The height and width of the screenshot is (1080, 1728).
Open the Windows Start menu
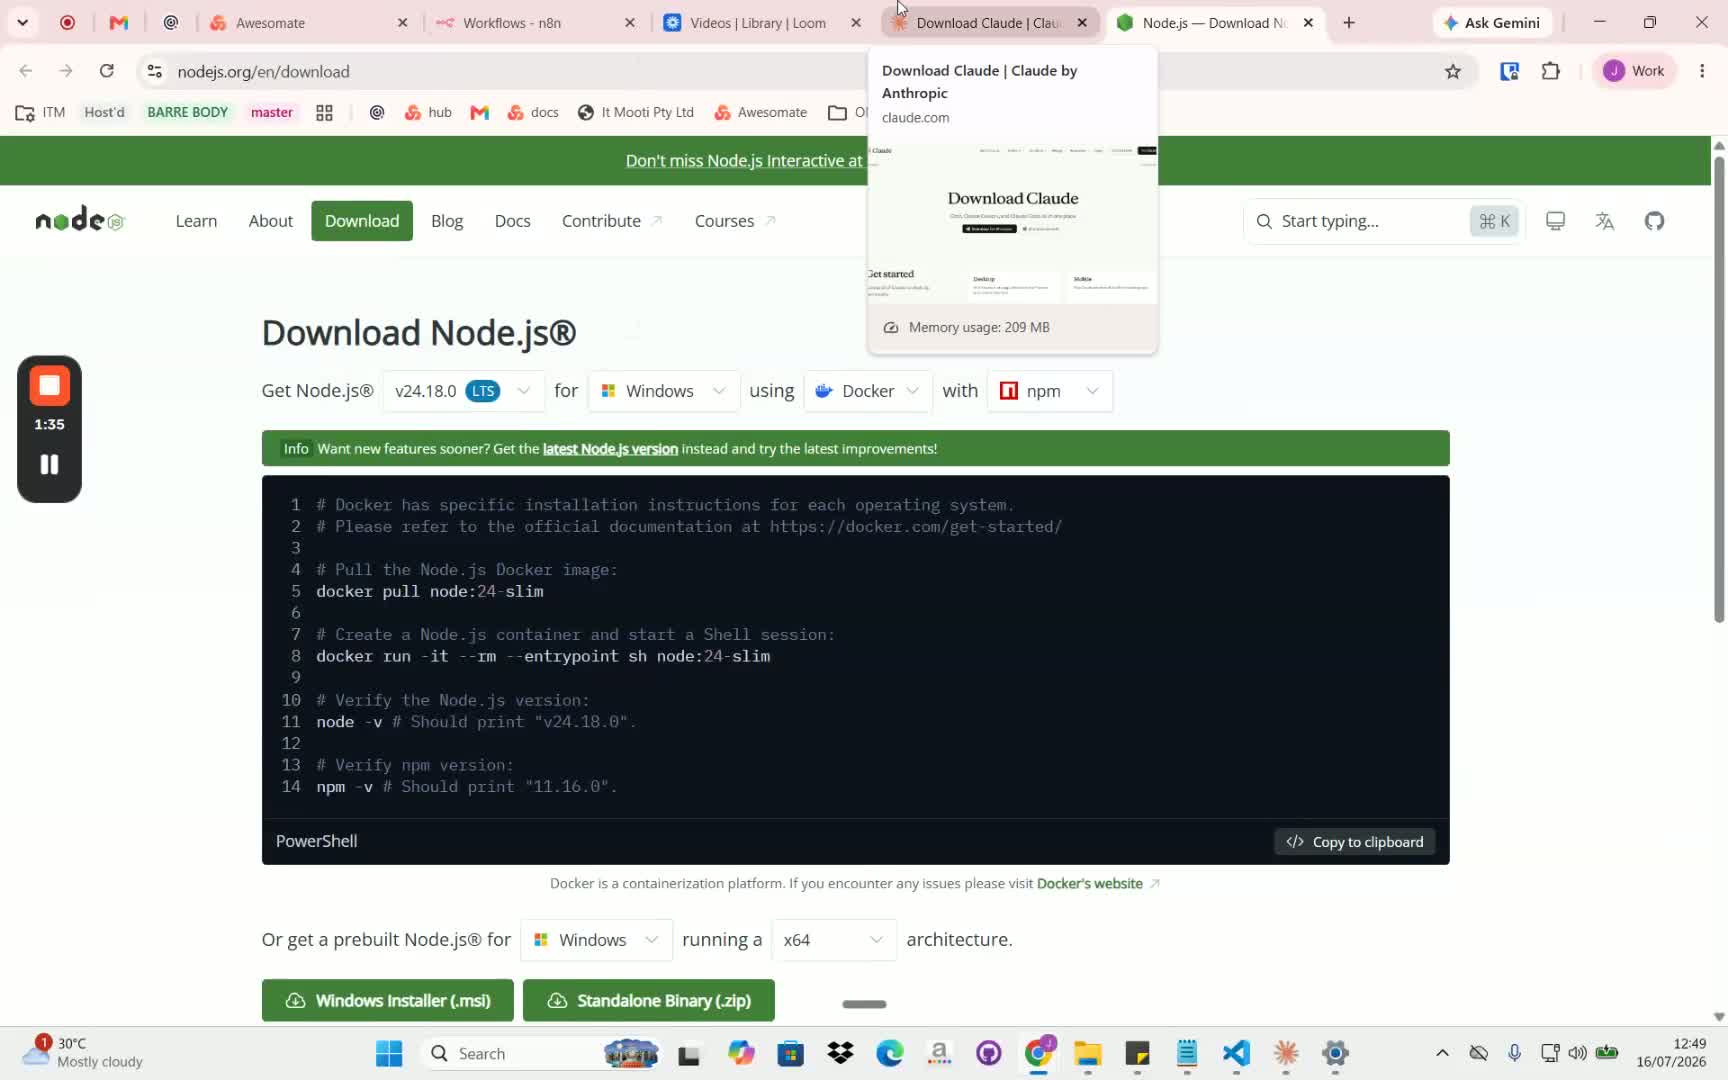tap(389, 1053)
